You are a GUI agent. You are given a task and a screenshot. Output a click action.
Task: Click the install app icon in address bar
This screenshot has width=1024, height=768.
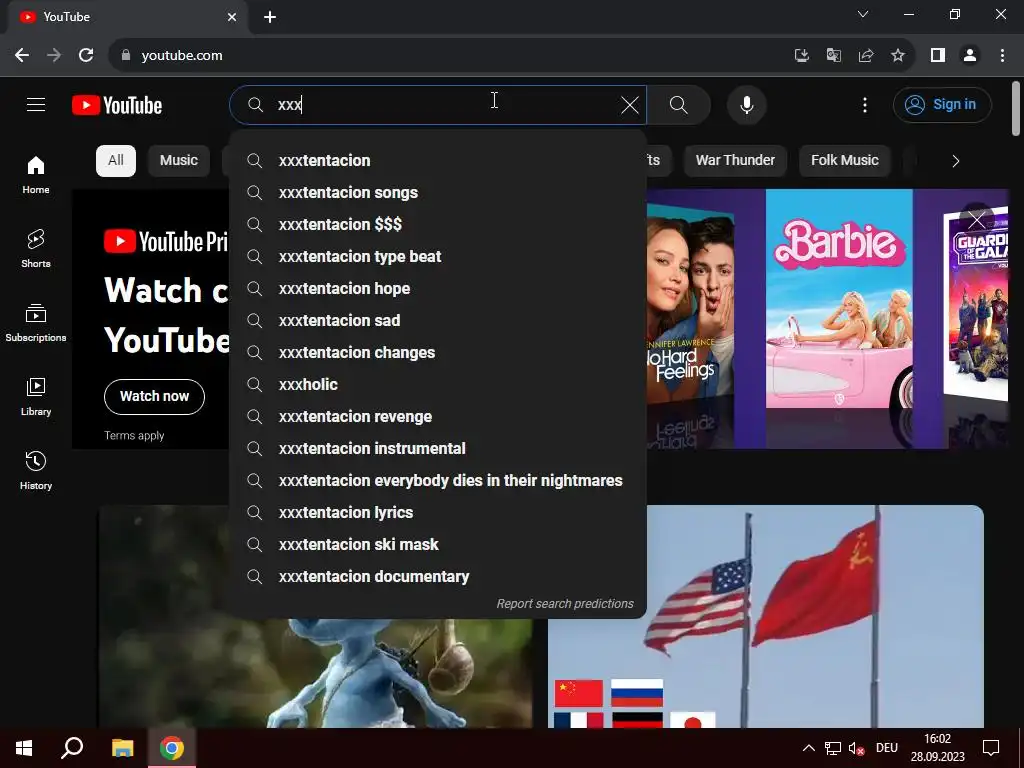[x=801, y=56]
